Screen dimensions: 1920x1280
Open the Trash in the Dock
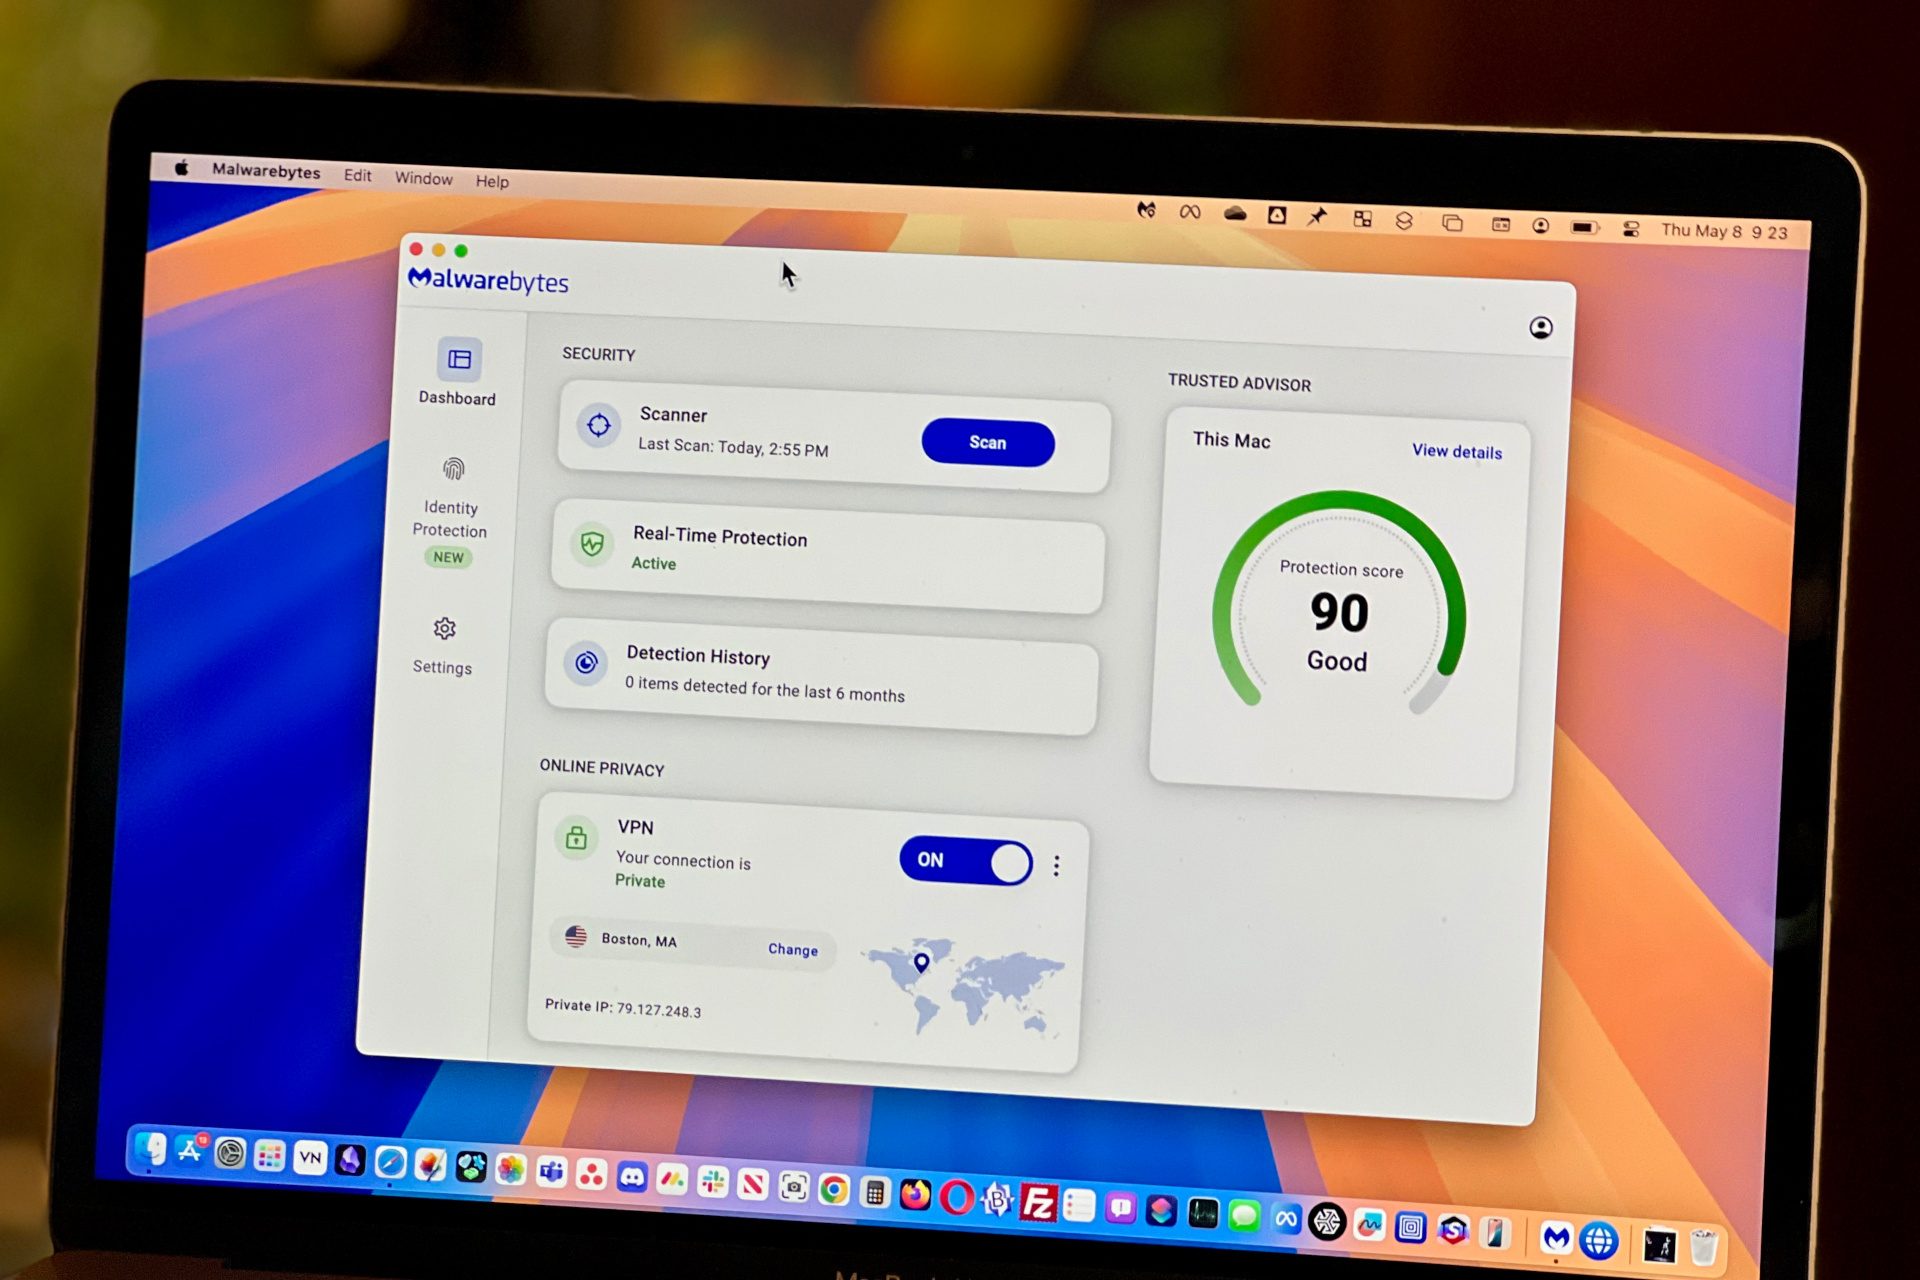click(x=1704, y=1246)
